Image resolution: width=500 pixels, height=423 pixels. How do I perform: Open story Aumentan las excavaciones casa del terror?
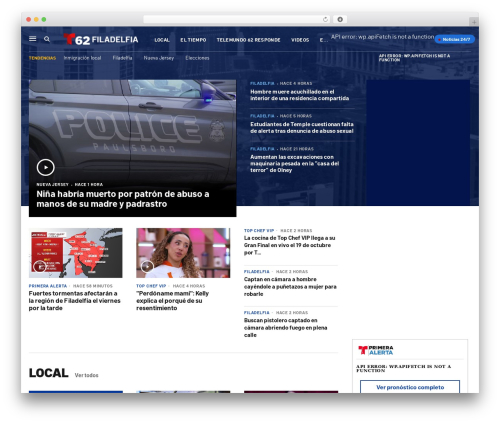(295, 163)
